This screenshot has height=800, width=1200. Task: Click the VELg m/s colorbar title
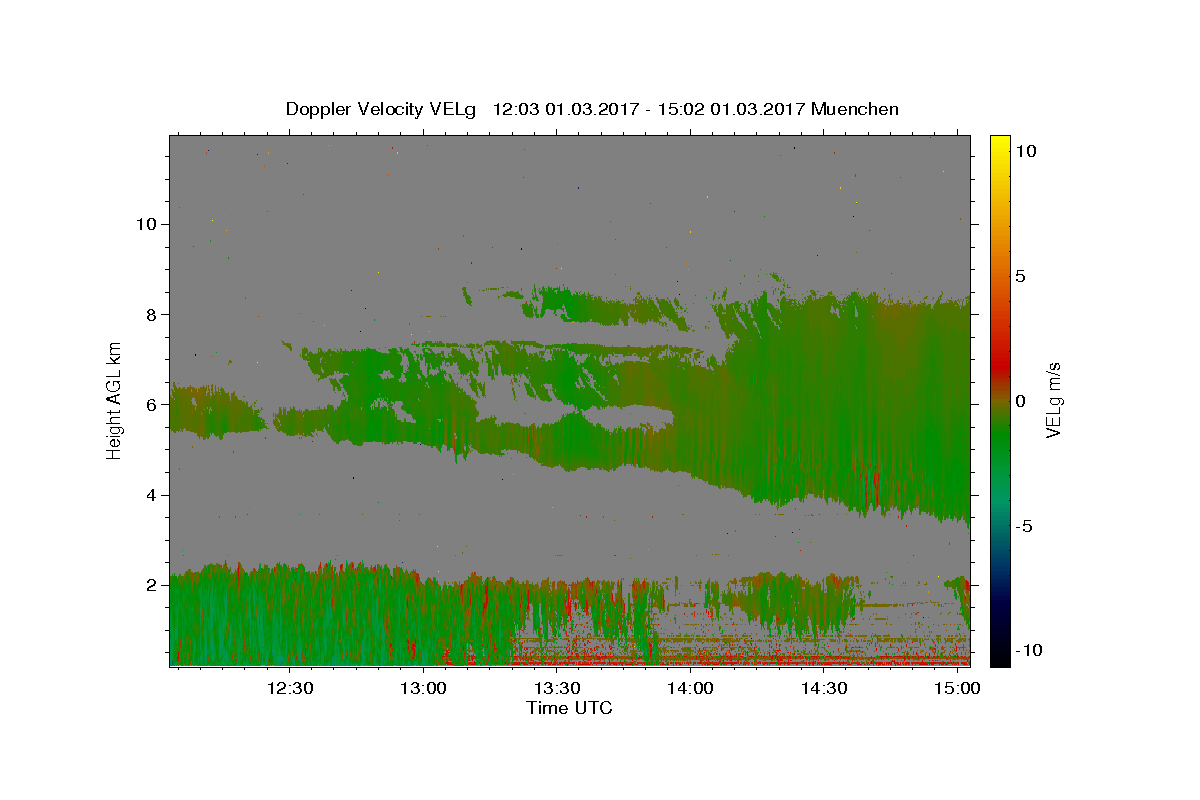coord(1053,400)
